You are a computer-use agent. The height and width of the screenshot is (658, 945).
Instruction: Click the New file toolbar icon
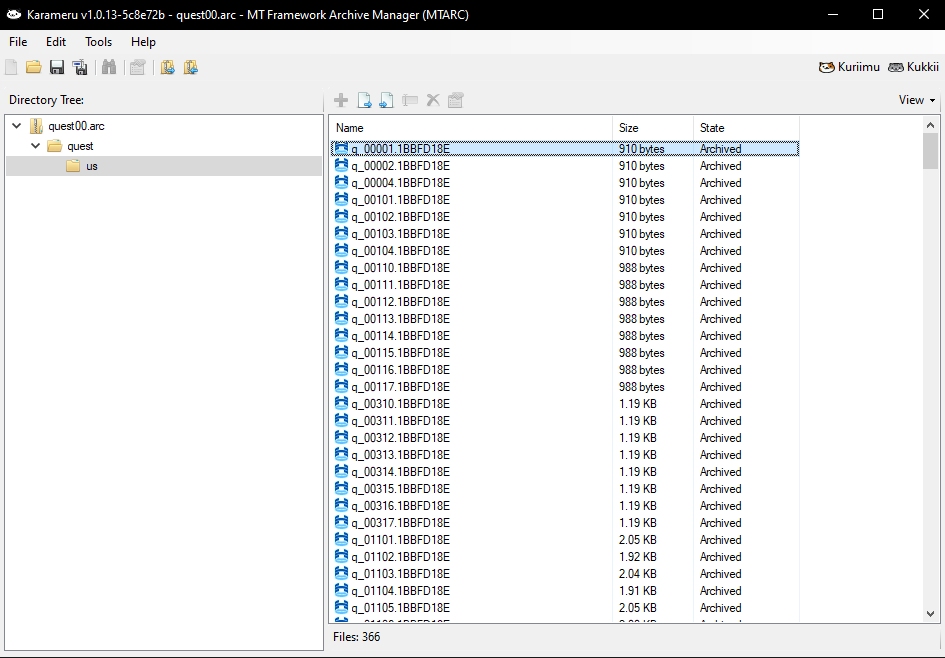click(11, 67)
